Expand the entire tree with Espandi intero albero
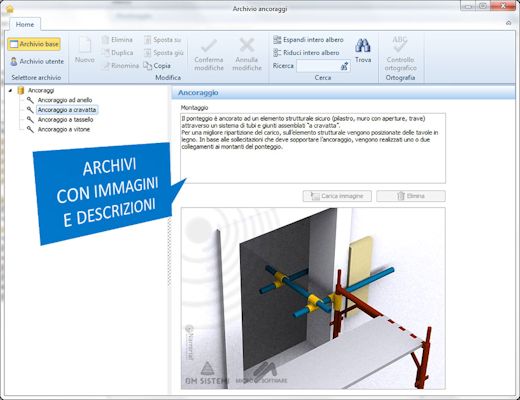Viewport: 520px width, 400px height. (x=308, y=40)
